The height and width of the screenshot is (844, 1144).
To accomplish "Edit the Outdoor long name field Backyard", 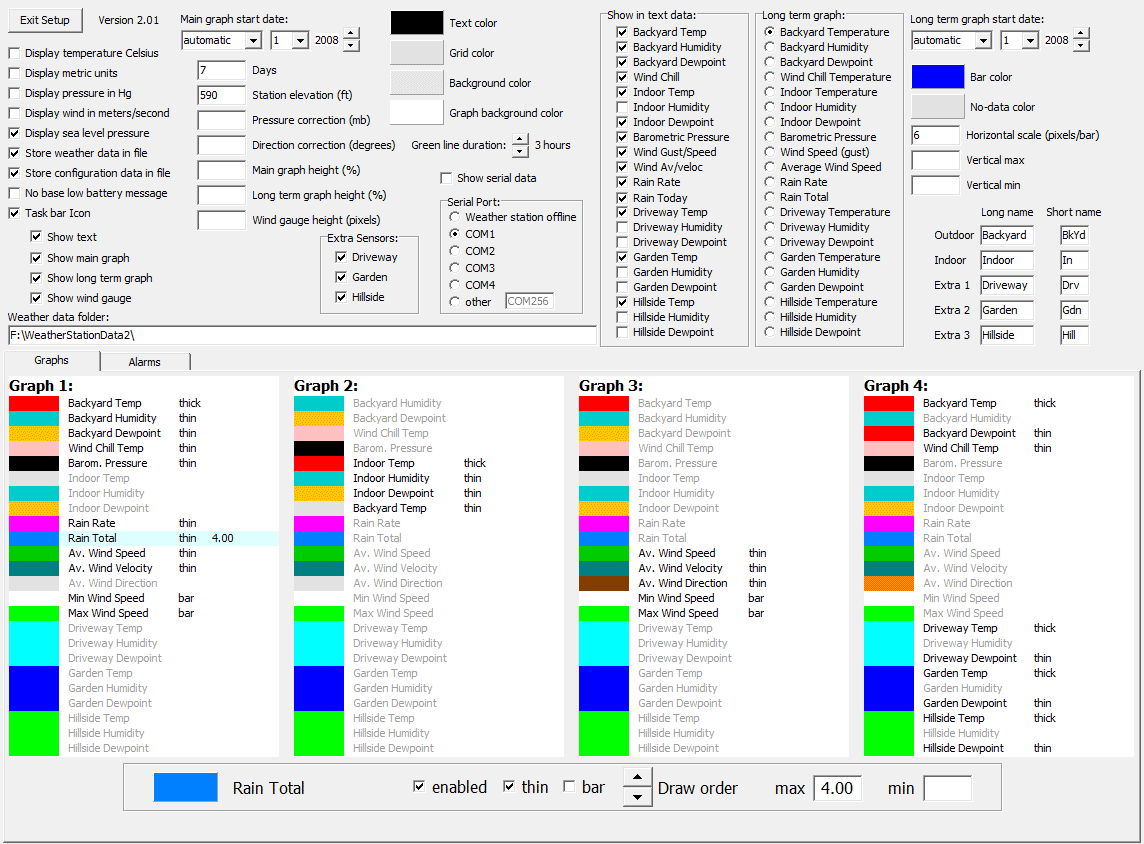I will point(1007,236).
